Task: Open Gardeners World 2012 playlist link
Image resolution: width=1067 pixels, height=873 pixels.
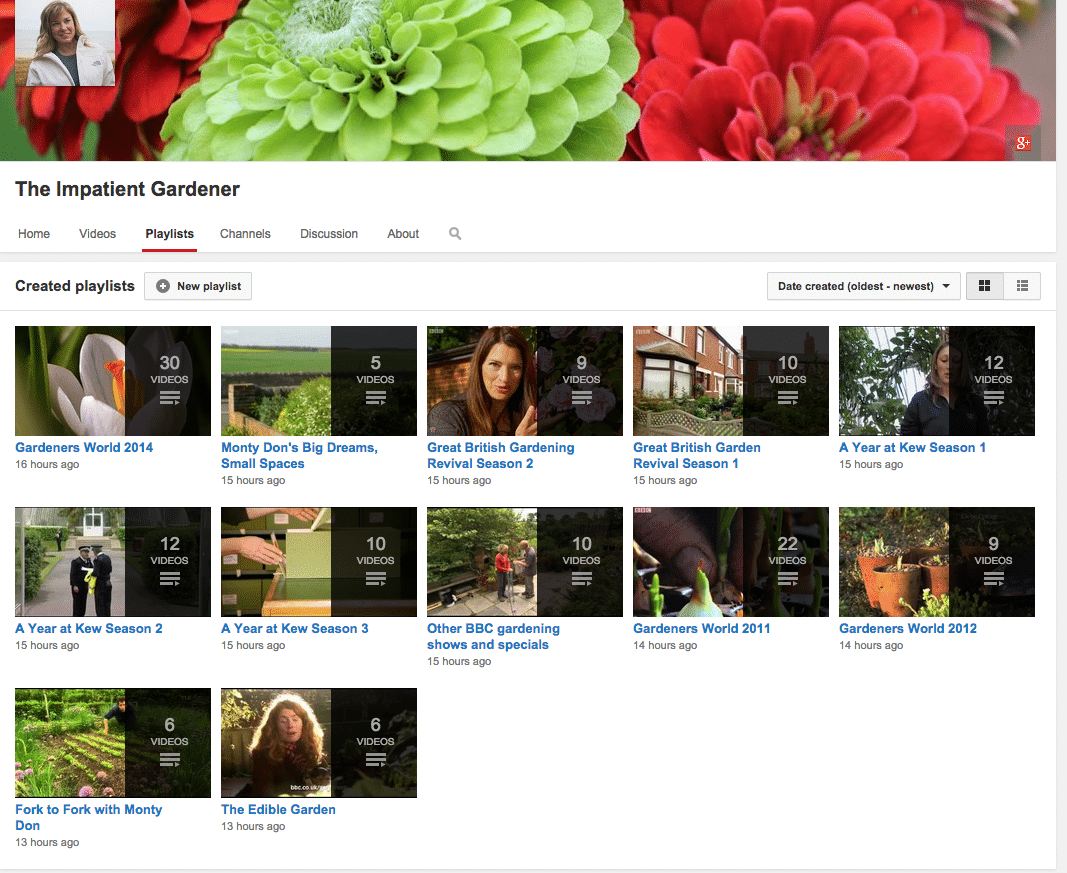Action: click(x=908, y=628)
